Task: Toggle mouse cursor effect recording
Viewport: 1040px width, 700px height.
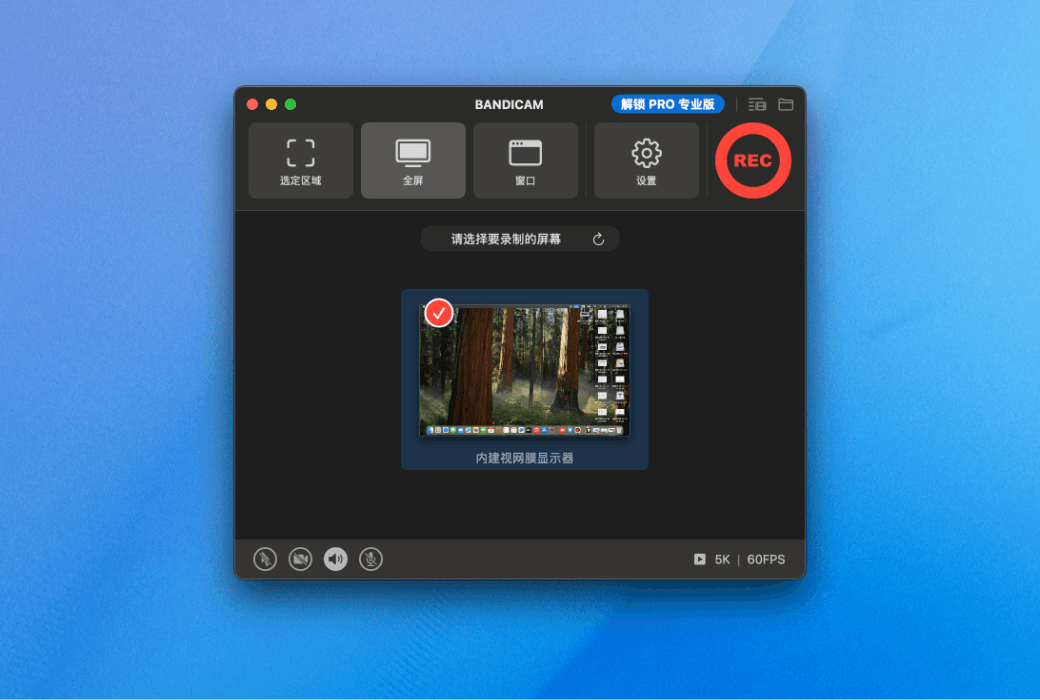Action: [x=265, y=559]
